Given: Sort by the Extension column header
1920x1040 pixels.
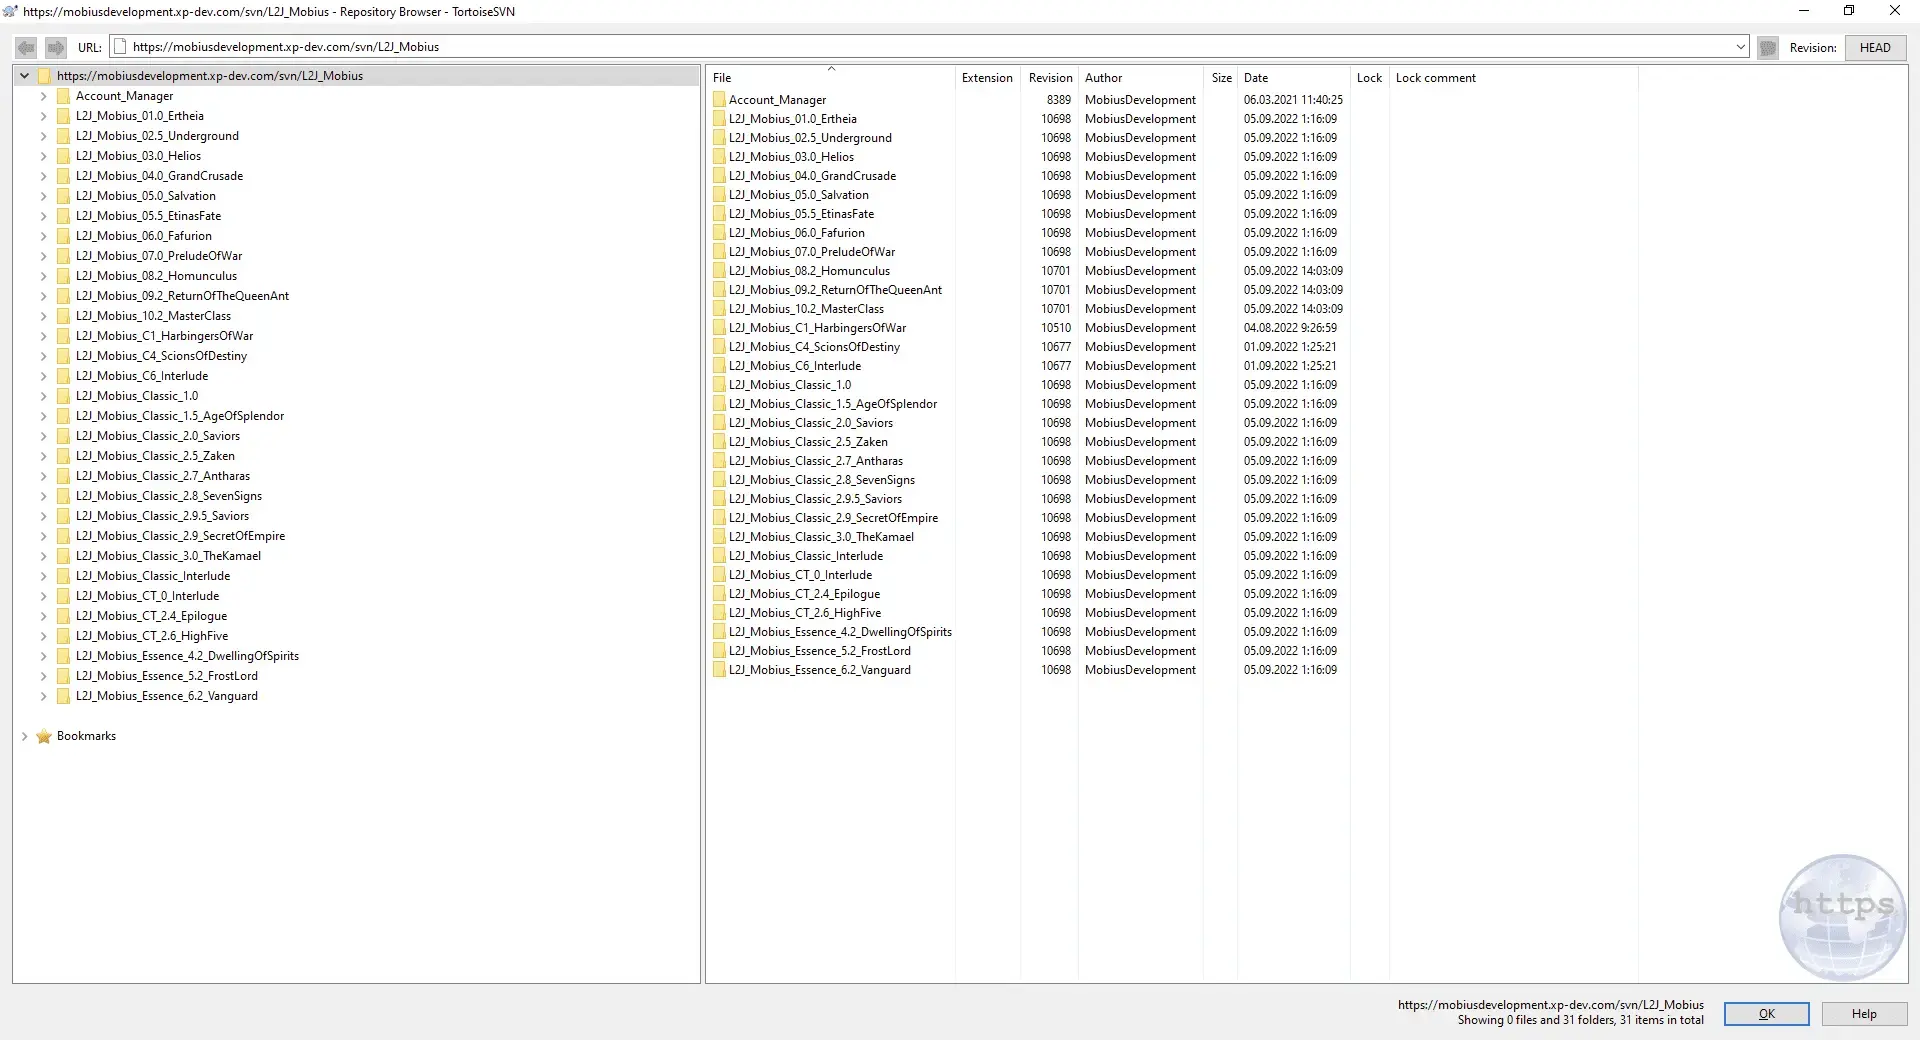Looking at the screenshot, I should click(987, 78).
